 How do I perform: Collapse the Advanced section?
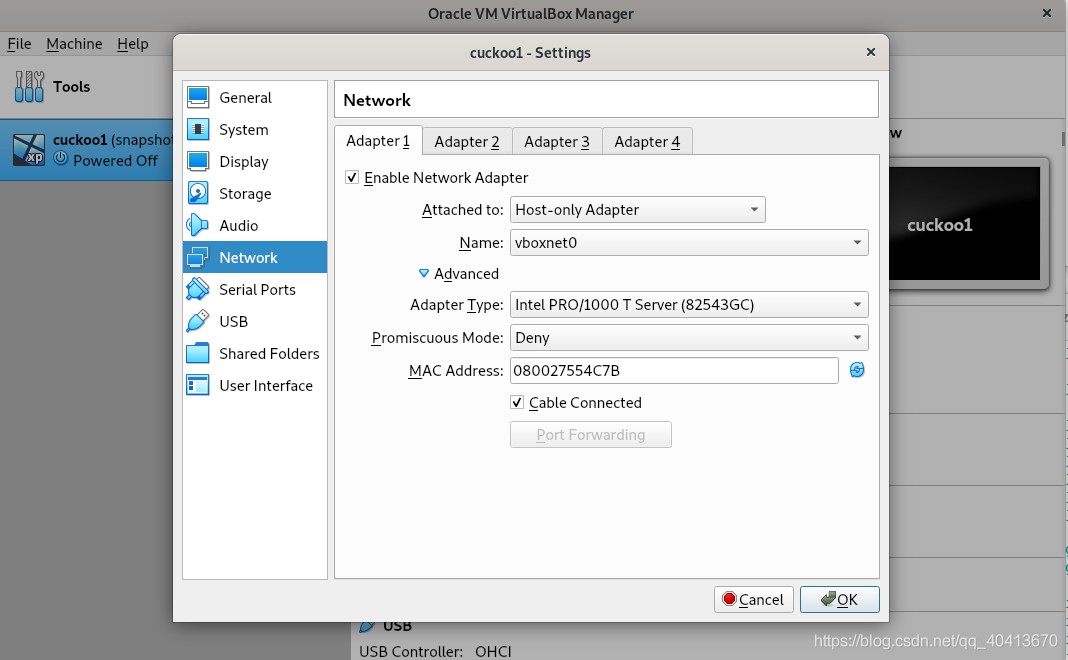(424, 273)
